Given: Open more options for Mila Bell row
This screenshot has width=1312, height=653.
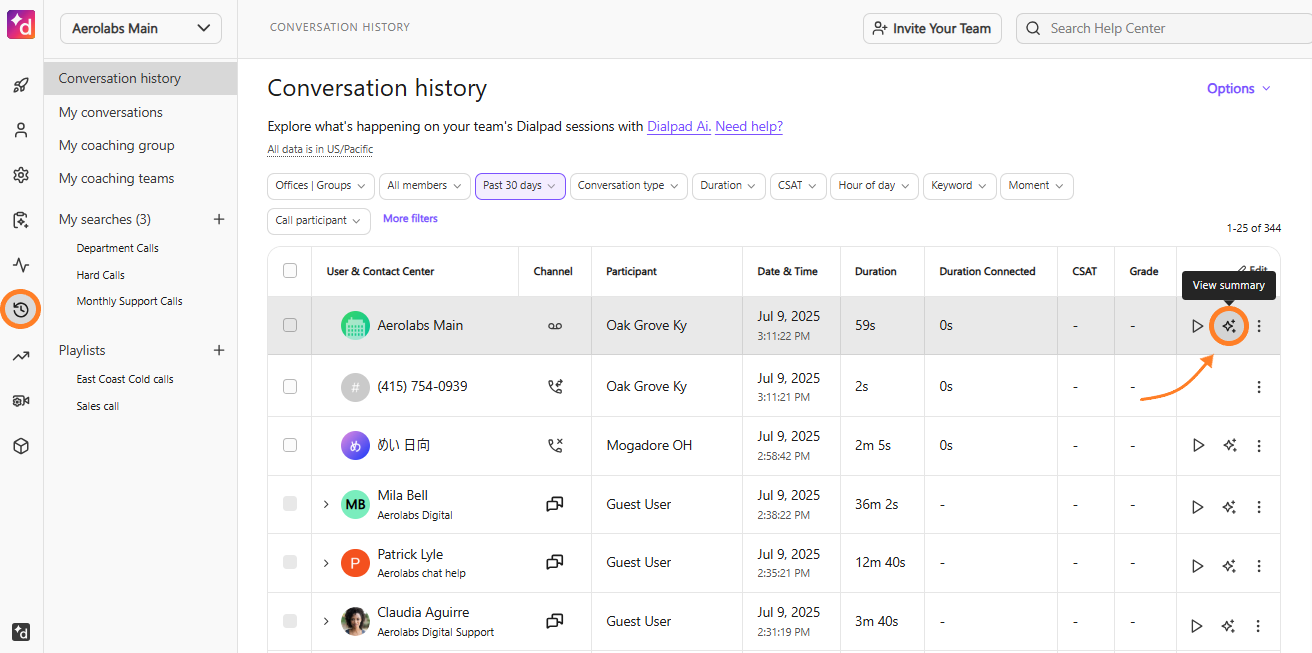Looking at the screenshot, I should [1259, 507].
